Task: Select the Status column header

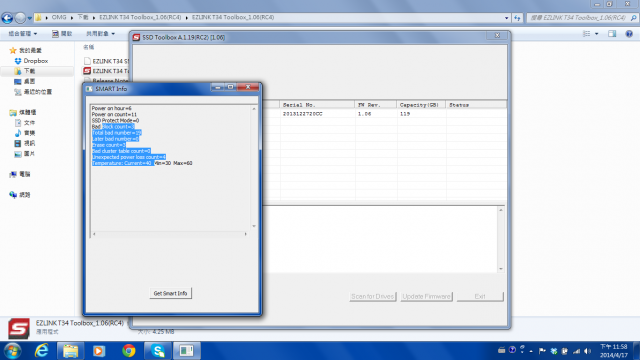Action: pyautogui.click(x=476, y=105)
